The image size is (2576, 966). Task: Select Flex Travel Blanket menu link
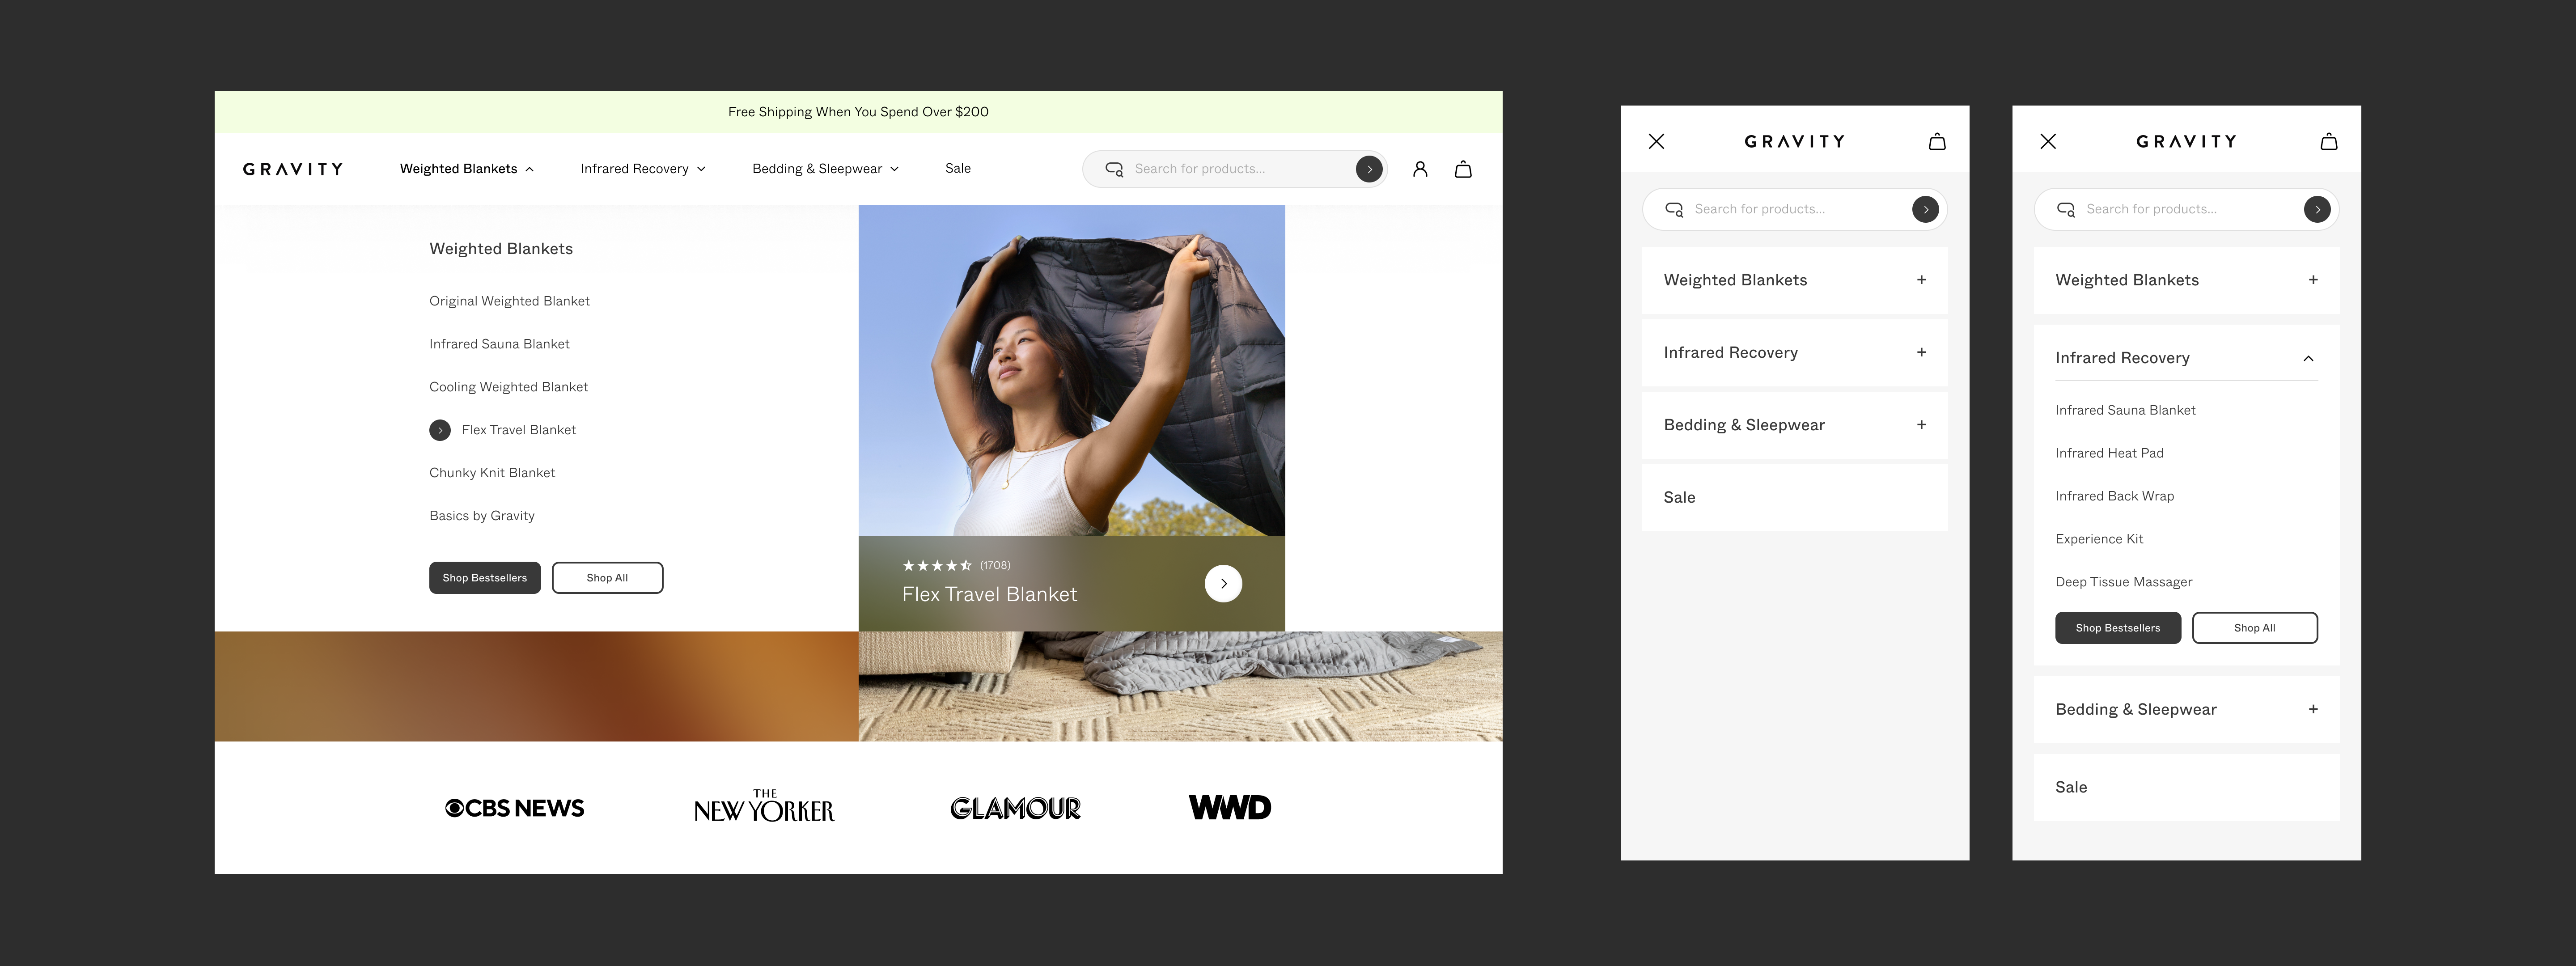click(x=518, y=430)
